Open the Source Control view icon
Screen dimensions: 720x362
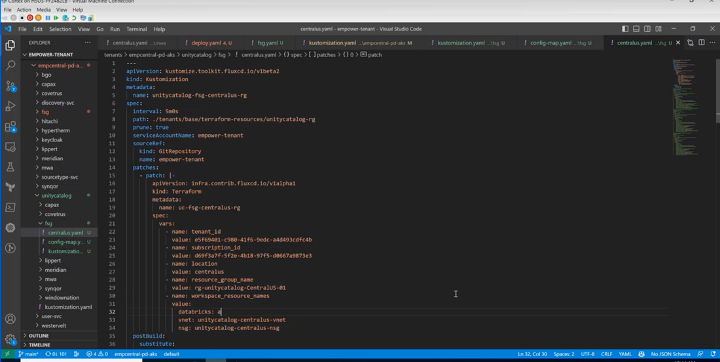pyautogui.click(x=10, y=86)
